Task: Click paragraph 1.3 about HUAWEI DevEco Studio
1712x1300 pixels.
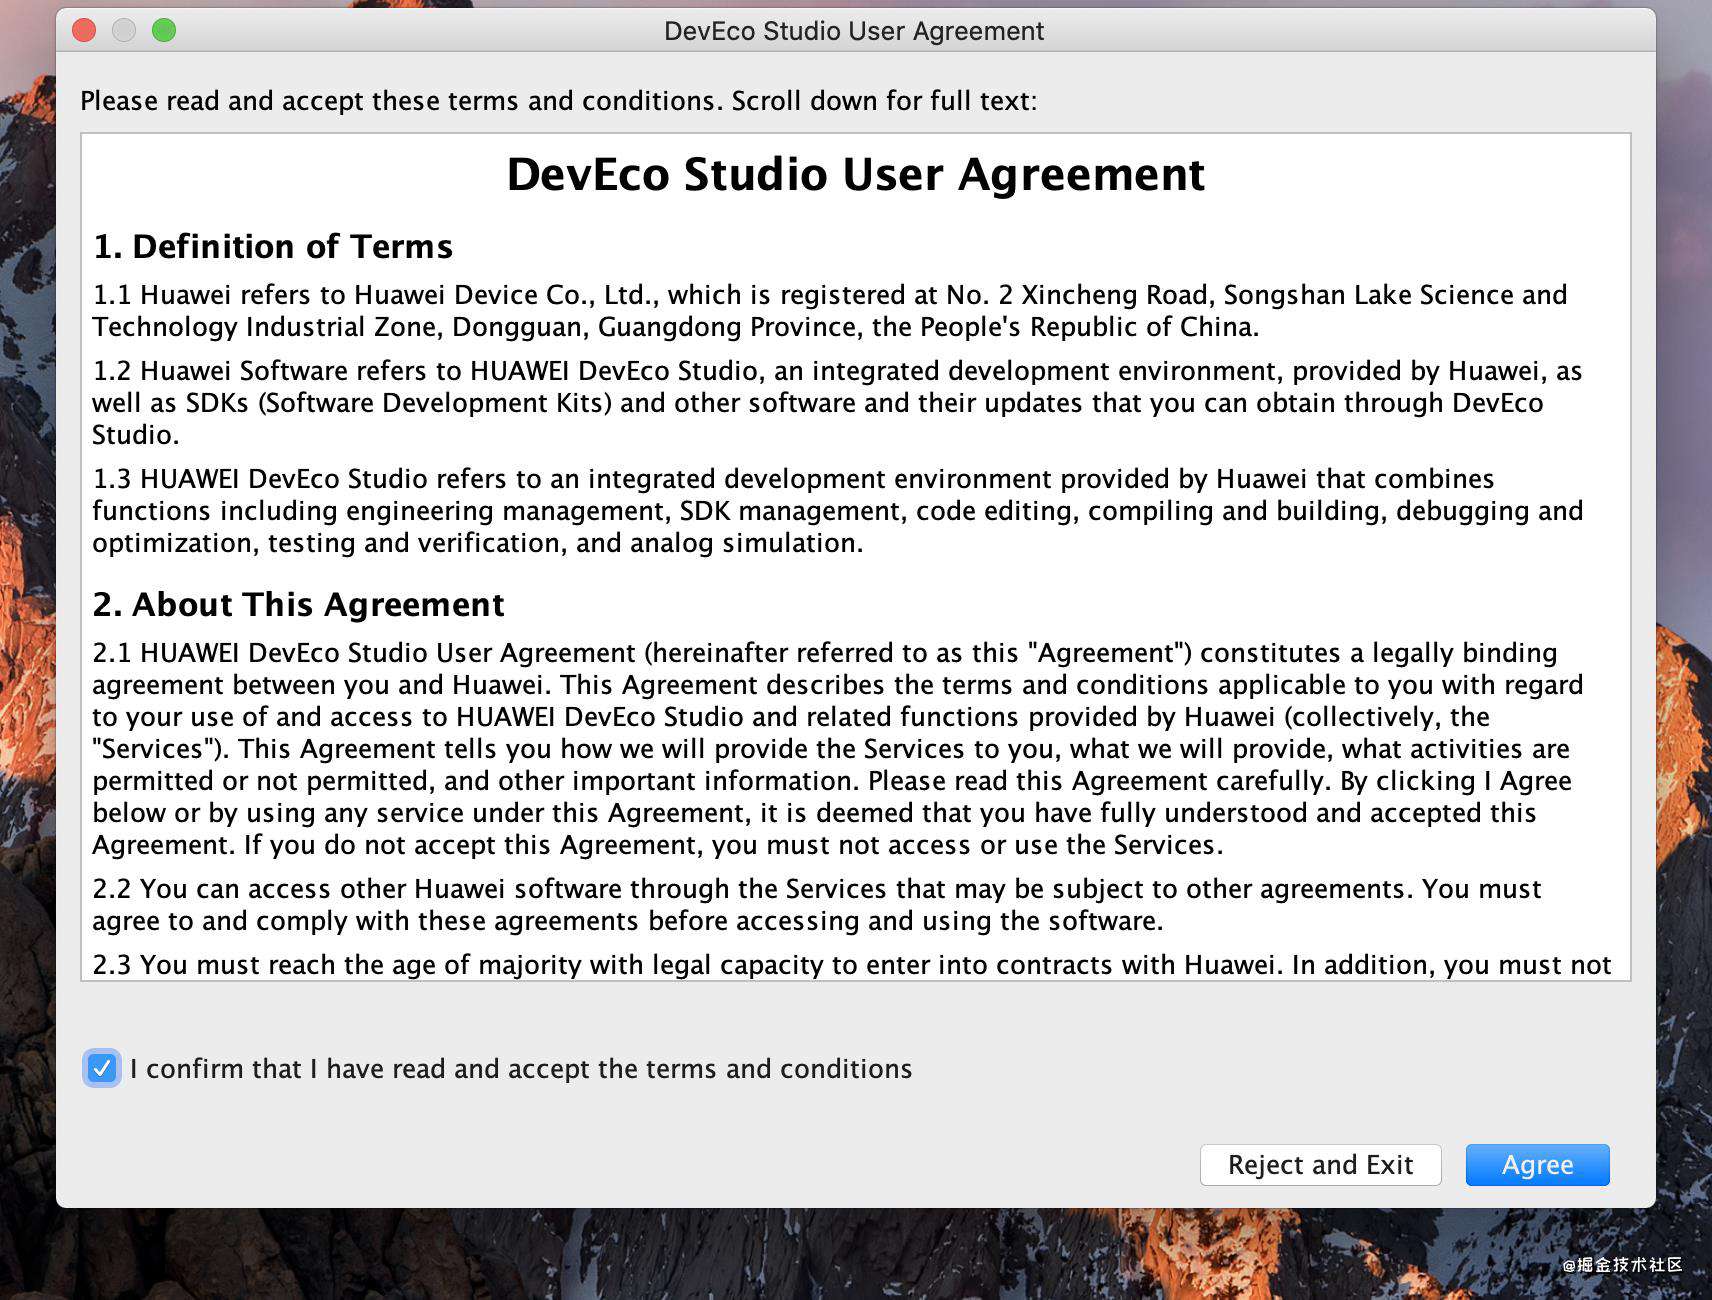Action: click(x=838, y=511)
